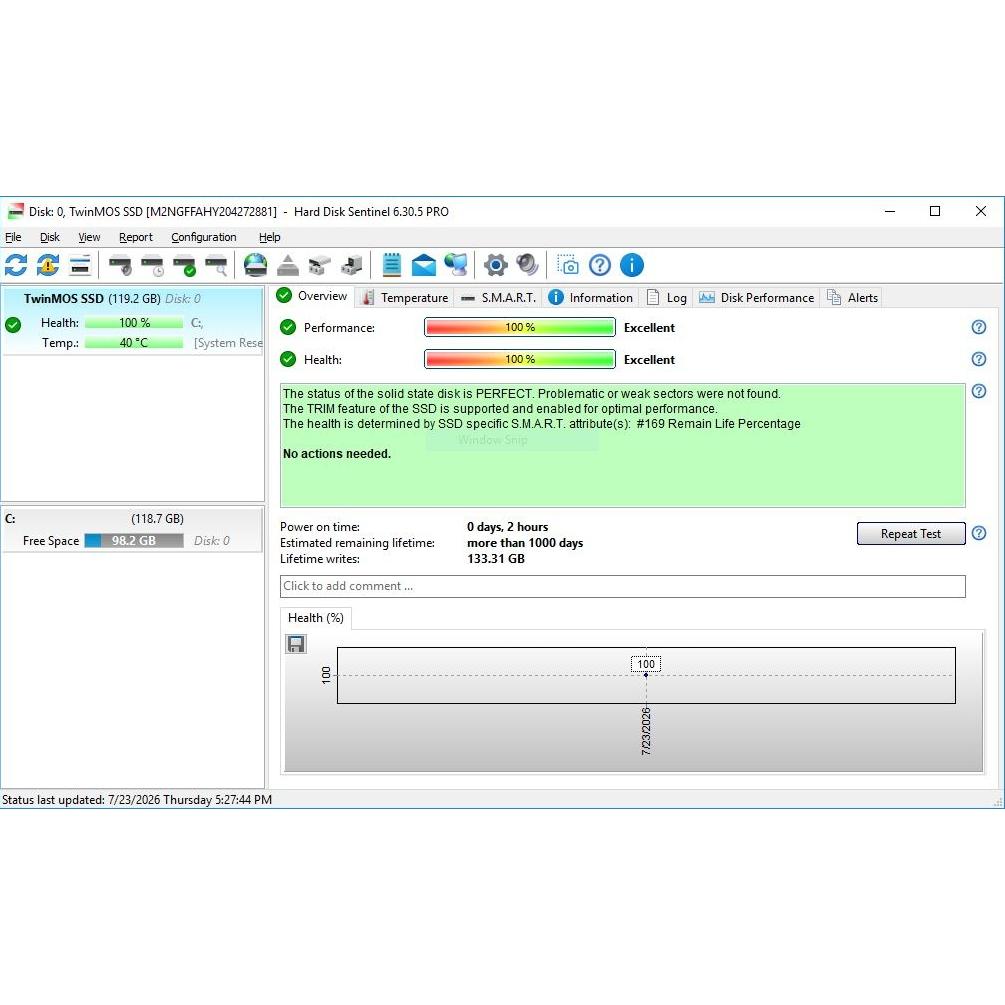Click help icon beside Performance bar
1005x1005 pixels.
pos(979,327)
